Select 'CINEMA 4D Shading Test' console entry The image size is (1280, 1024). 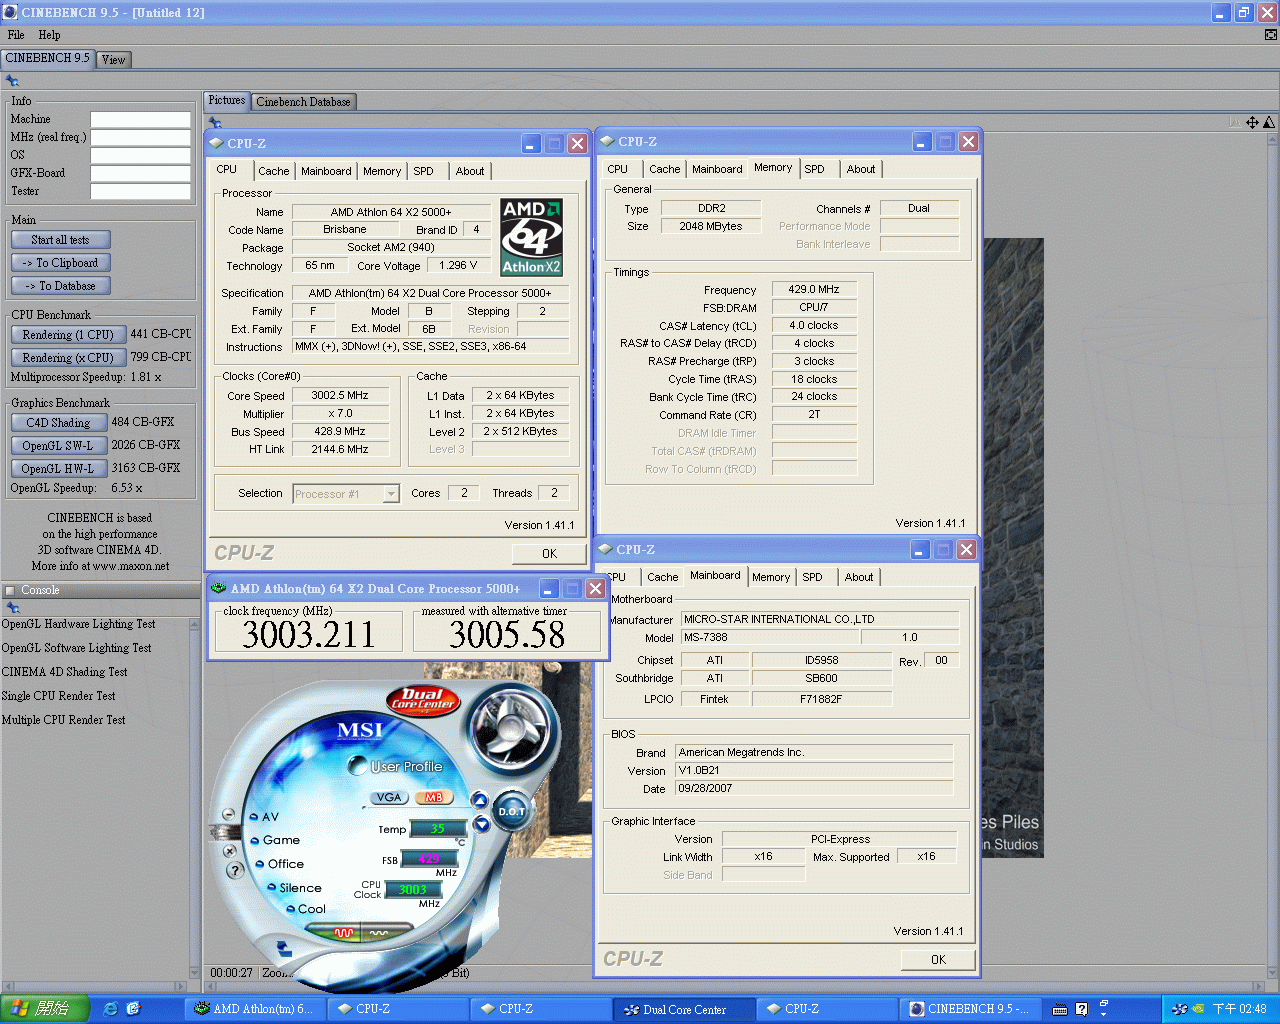pyautogui.click(x=65, y=672)
